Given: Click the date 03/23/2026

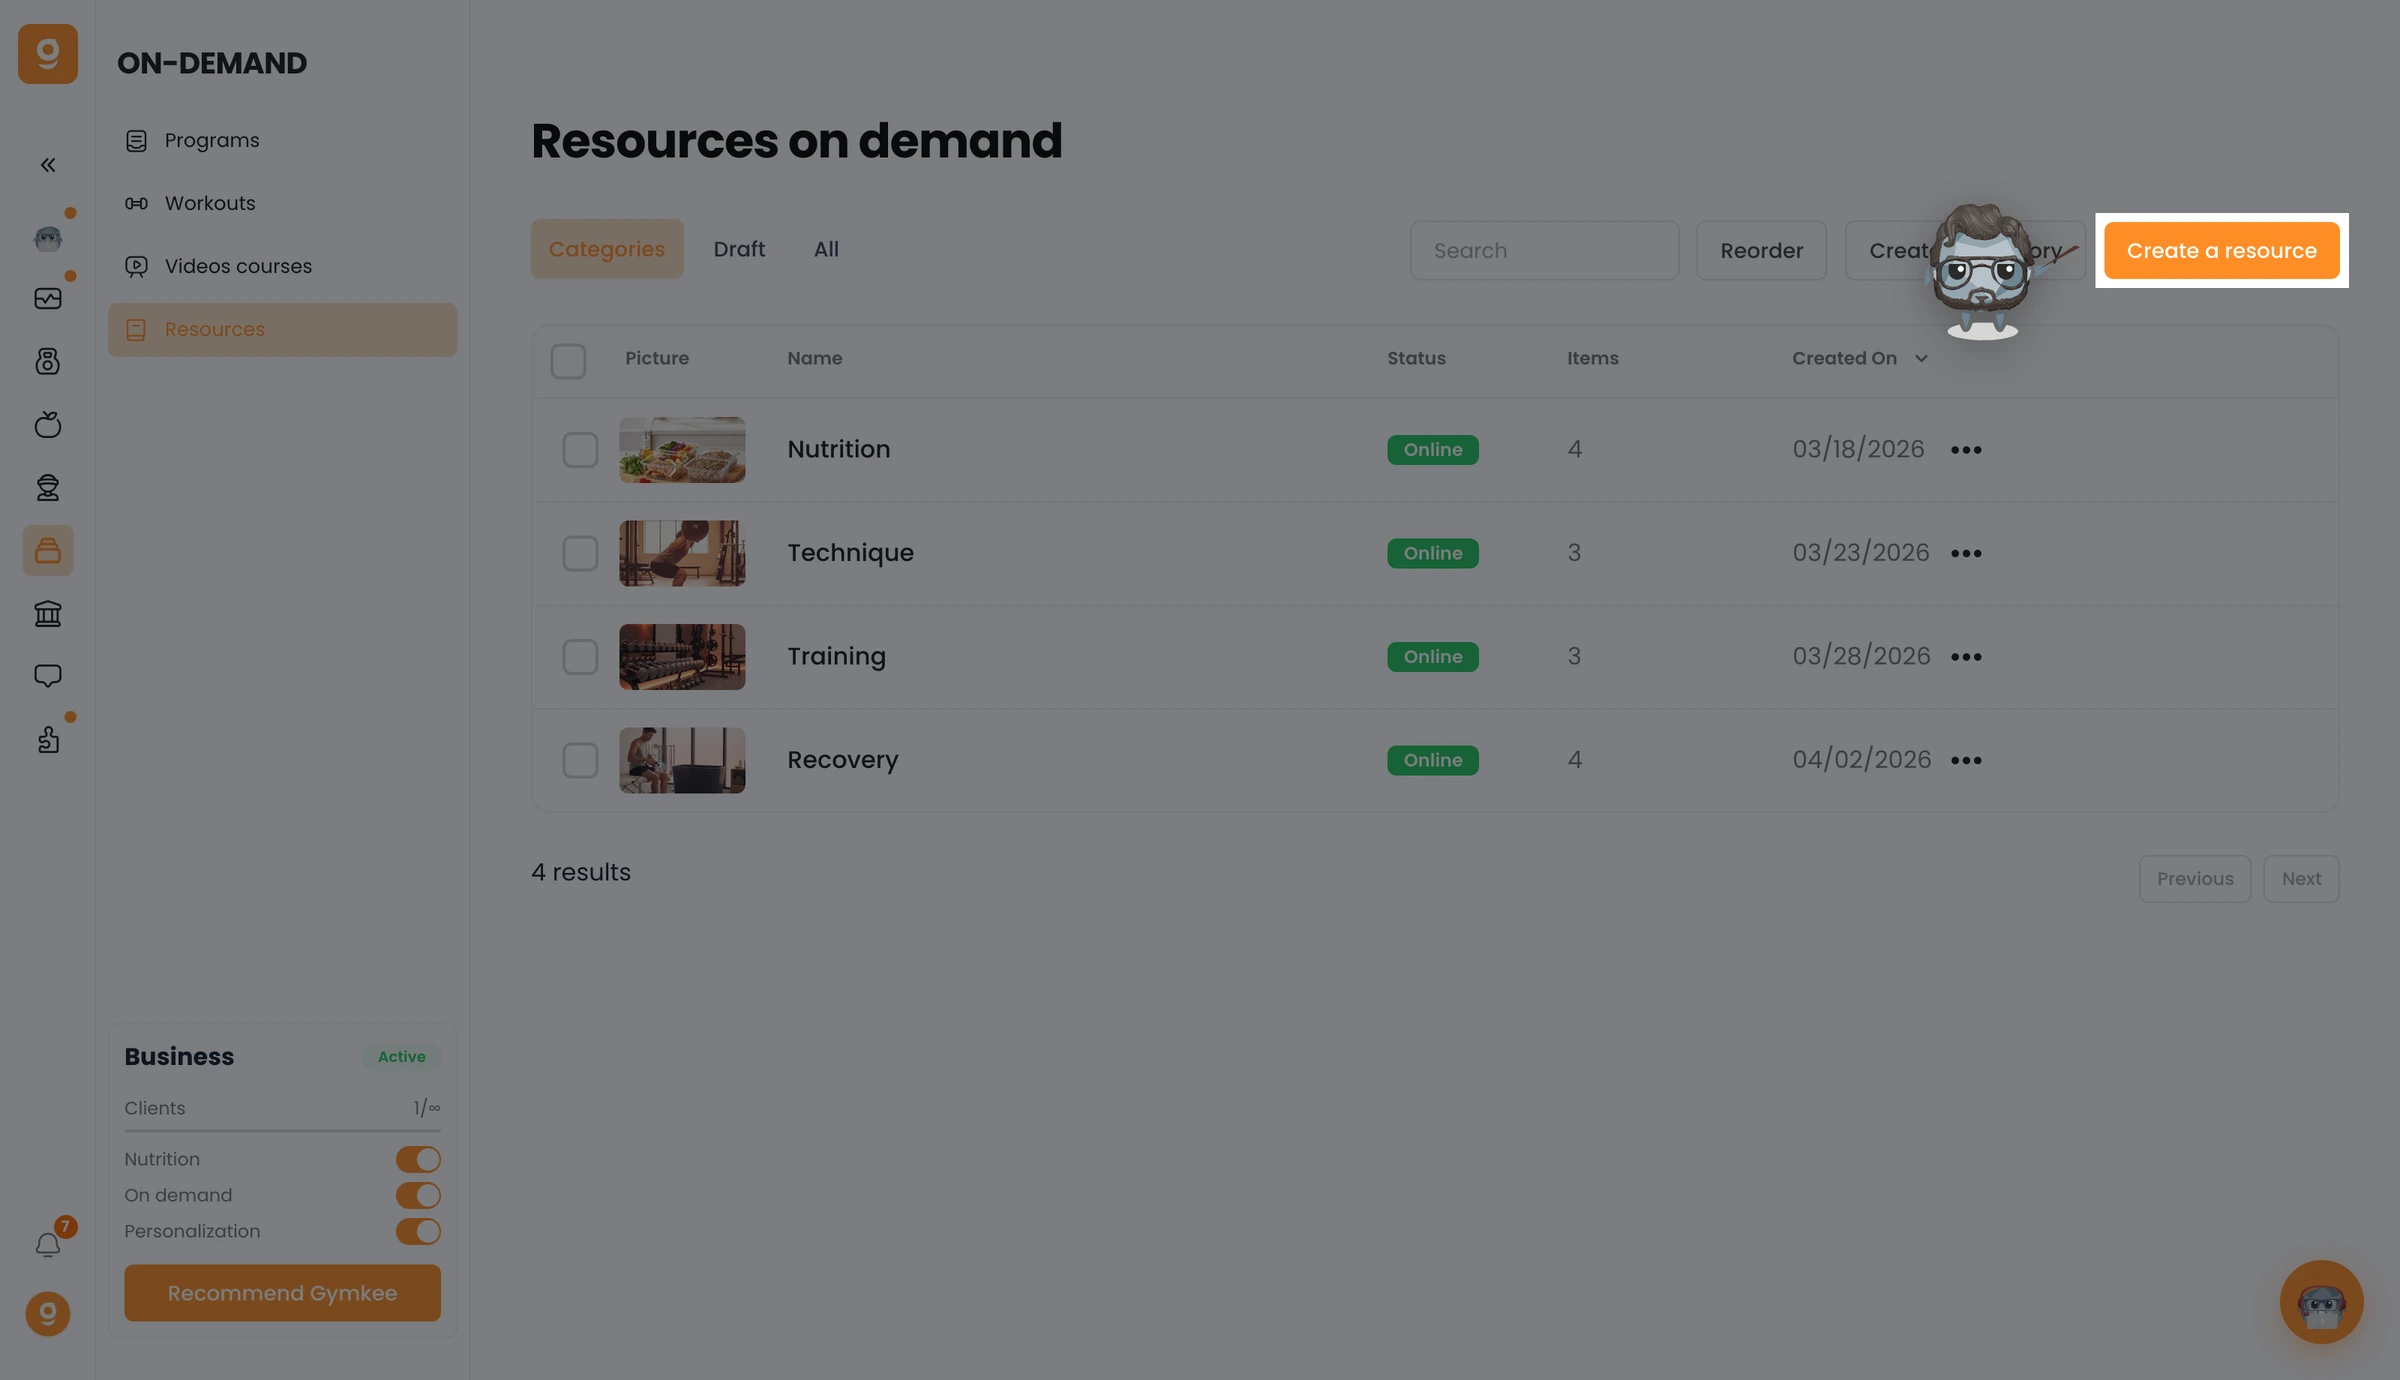Looking at the screenshot, I should (x=1860, y=553).
